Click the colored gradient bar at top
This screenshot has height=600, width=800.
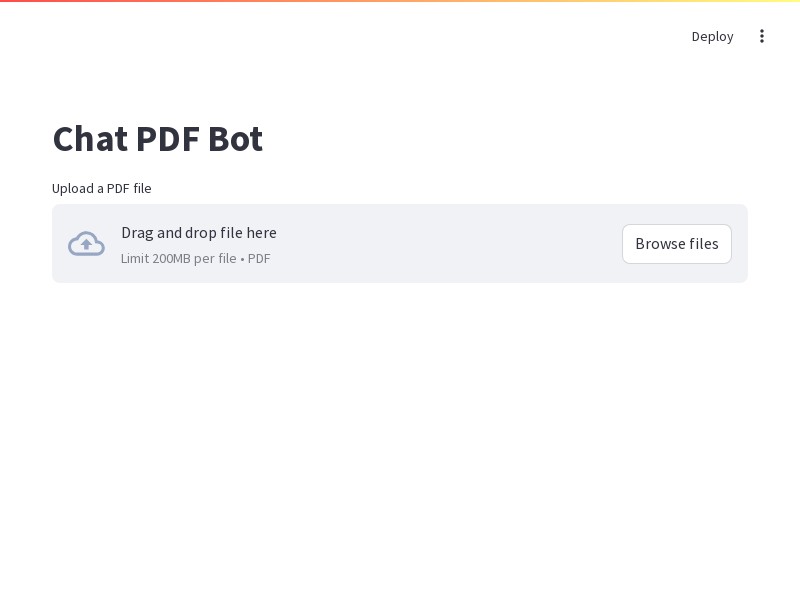coord(400,1)
